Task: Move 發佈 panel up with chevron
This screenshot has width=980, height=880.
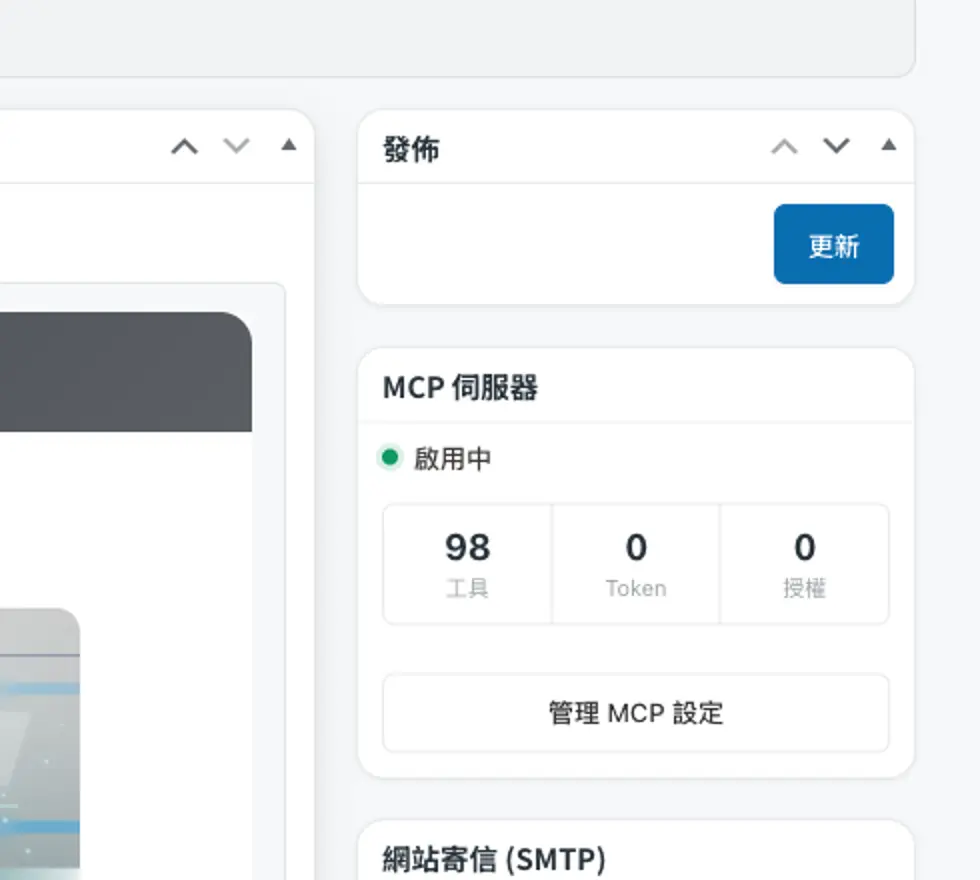Action: [784, 146]
